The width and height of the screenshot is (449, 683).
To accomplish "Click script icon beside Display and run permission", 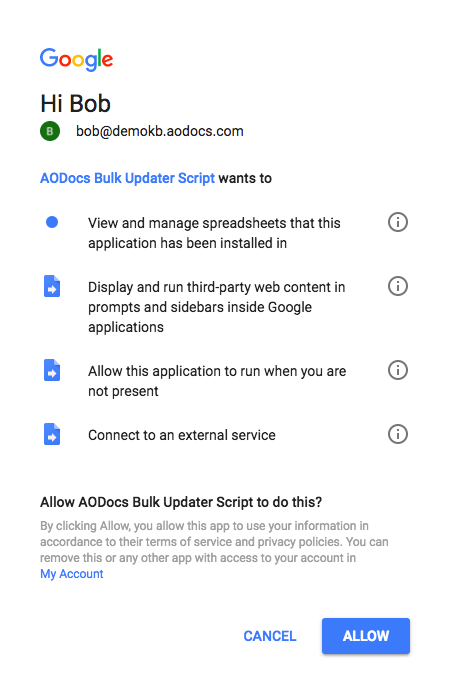I will (52, 286).
